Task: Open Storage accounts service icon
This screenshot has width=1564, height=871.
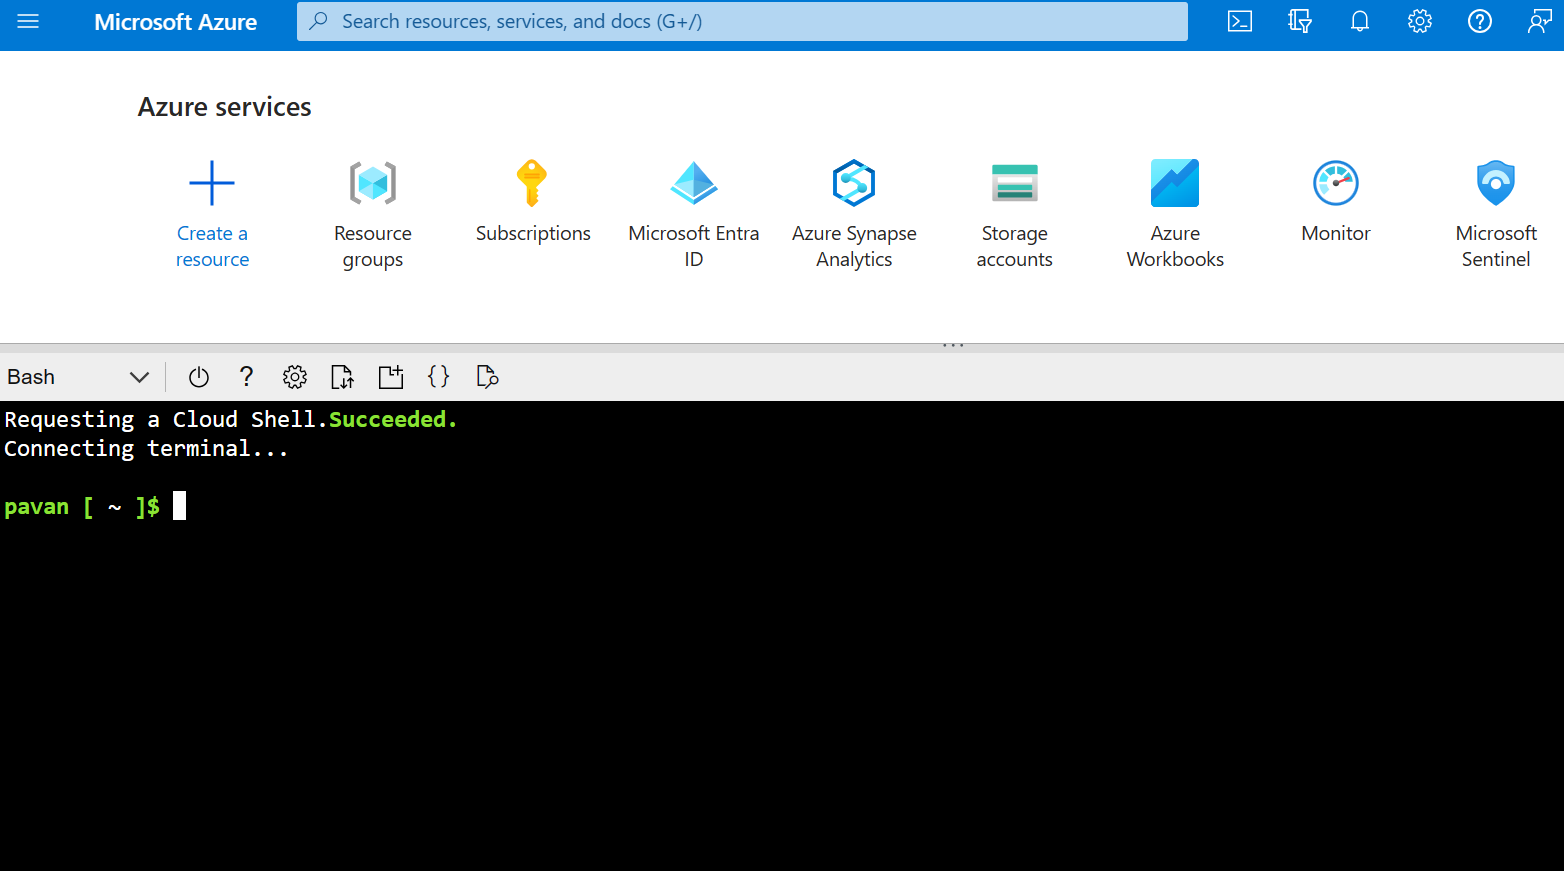Action: pos(1015,183)
